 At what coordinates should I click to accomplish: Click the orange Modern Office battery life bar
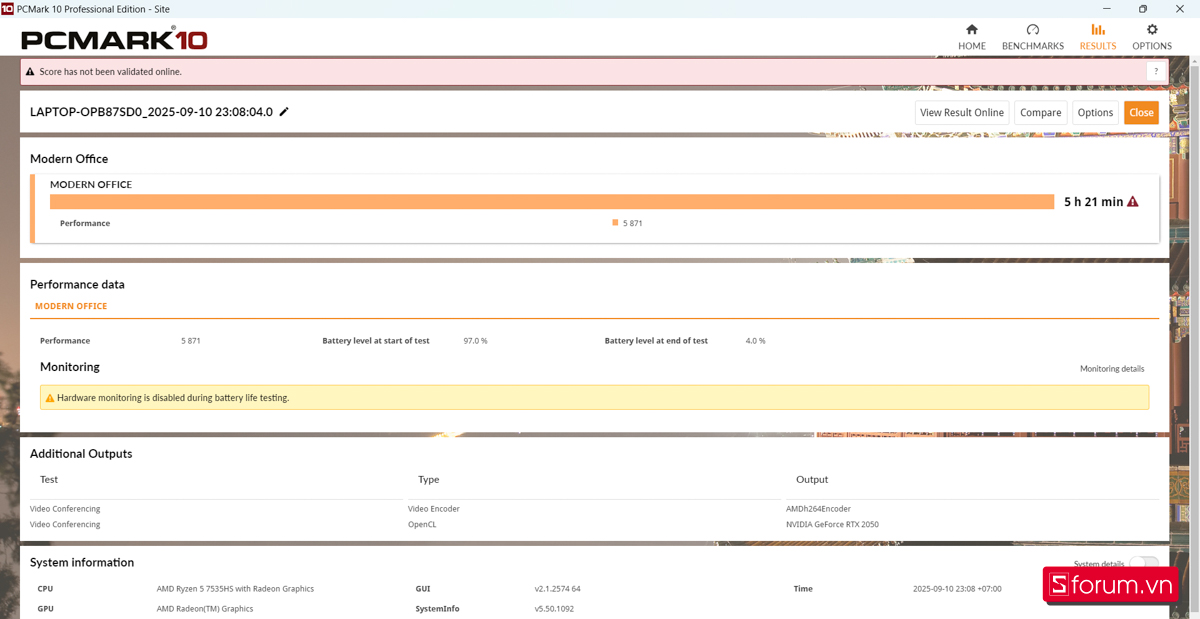(552, 202)
